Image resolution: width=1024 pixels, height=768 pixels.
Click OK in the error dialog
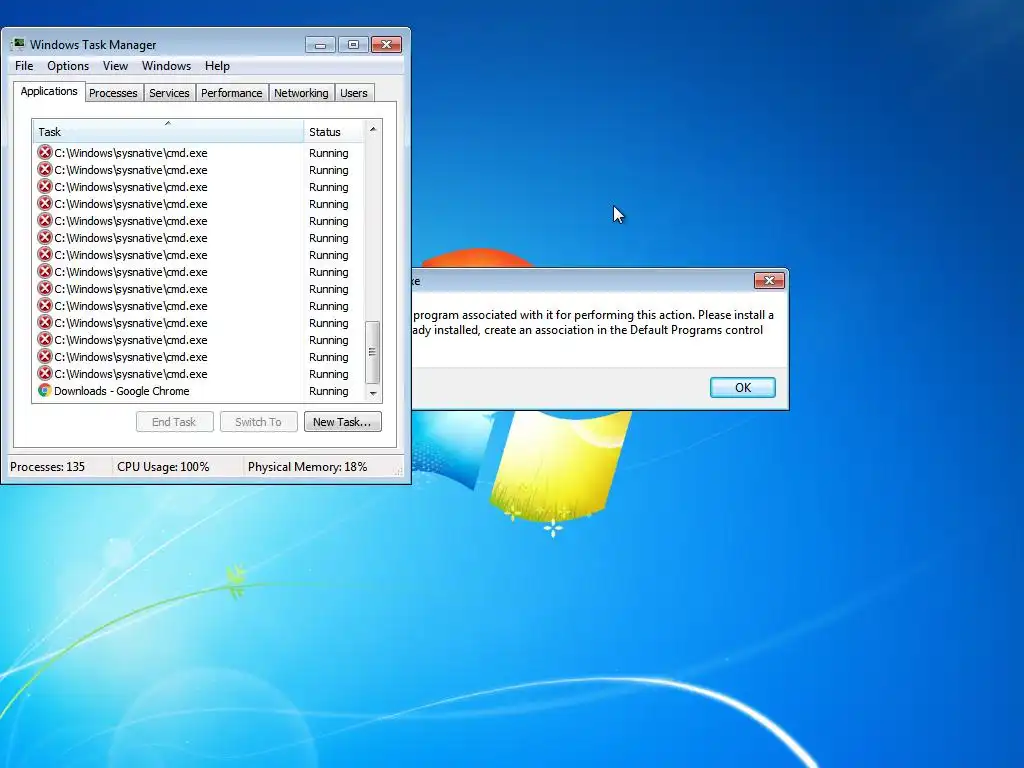click(743, 387)
